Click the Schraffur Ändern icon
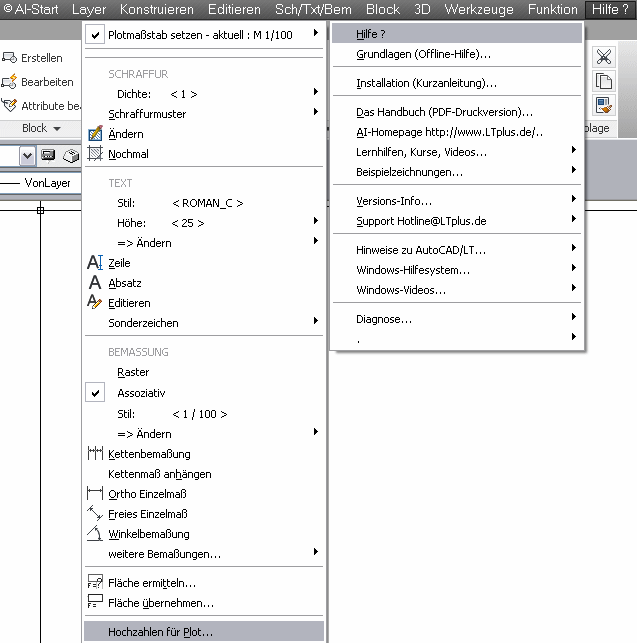 coord(95,134)
